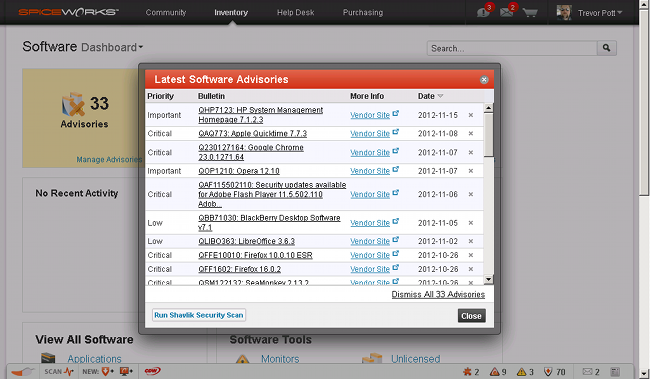Dismiss the Google Chrome advisory
Viewport: 650px width, 379px height.
tap(471, 152)
